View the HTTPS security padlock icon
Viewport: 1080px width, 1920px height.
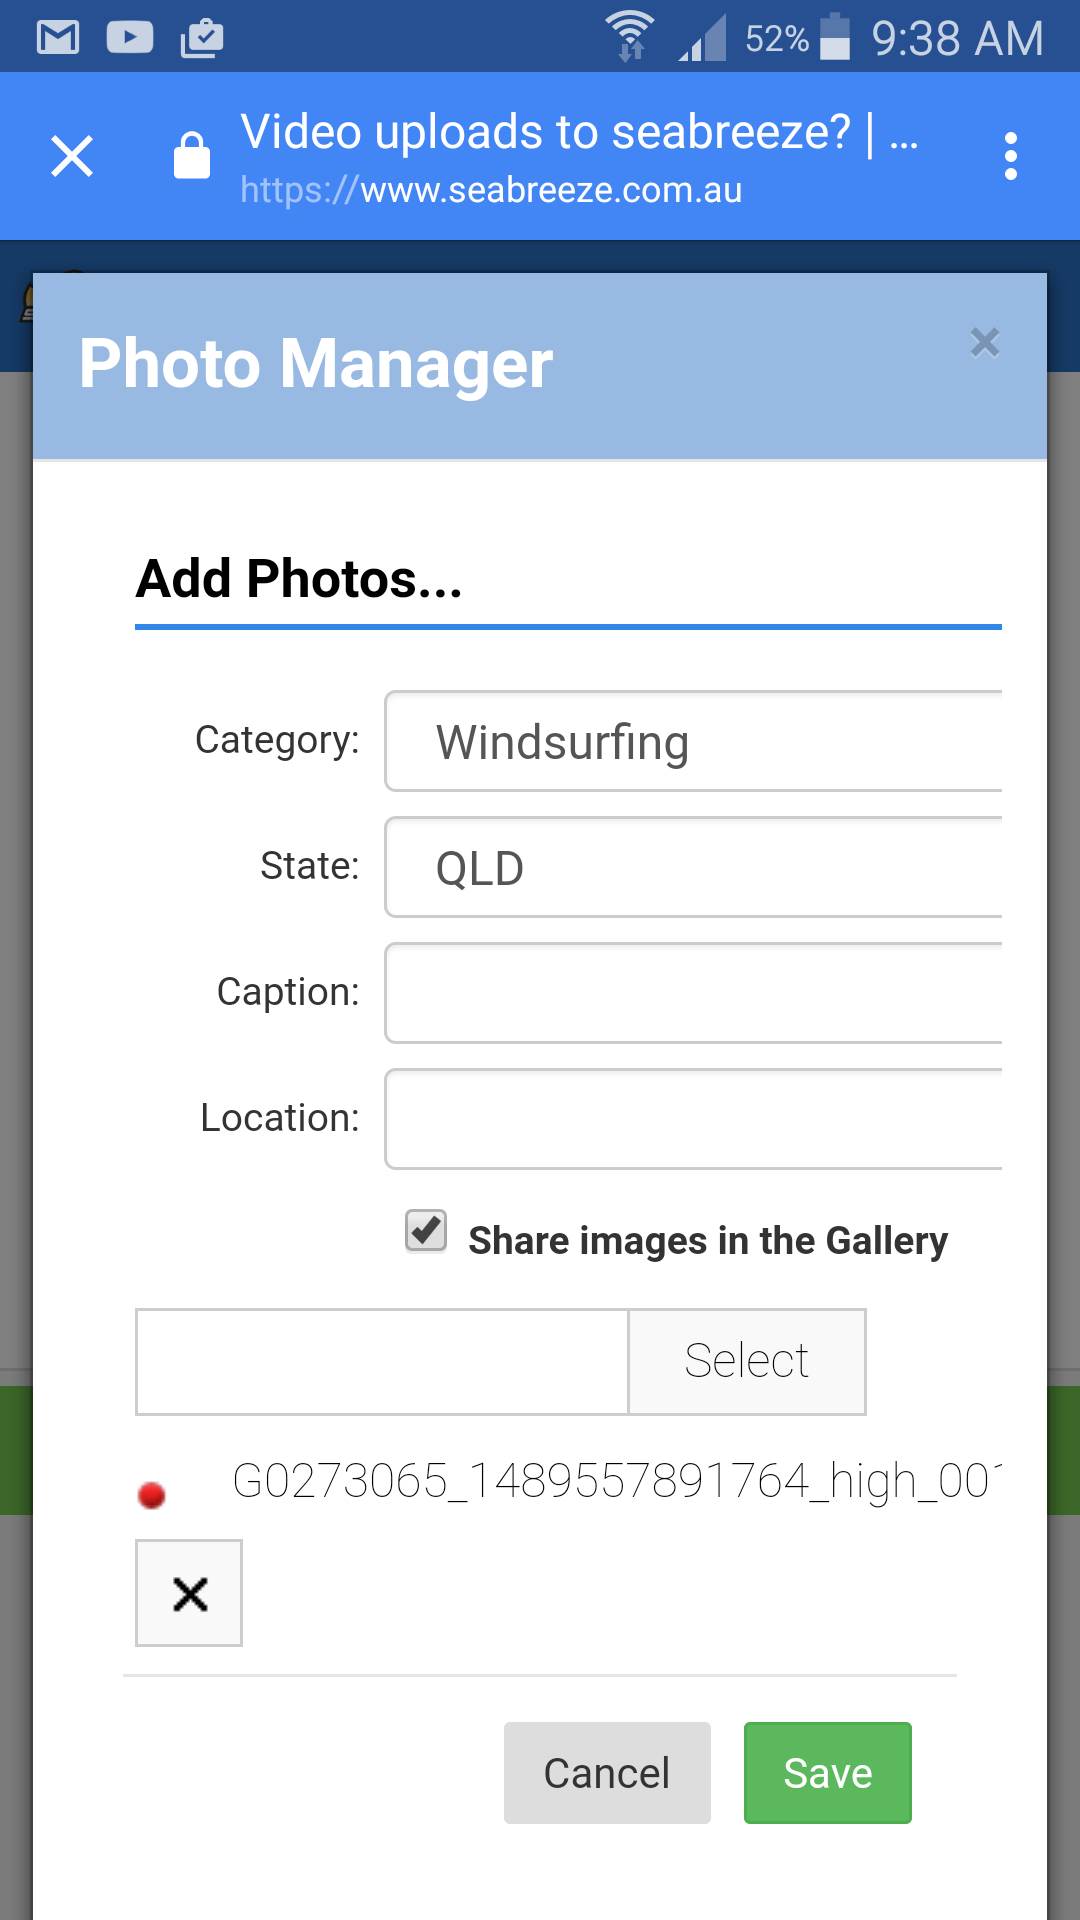coord(192,156)
